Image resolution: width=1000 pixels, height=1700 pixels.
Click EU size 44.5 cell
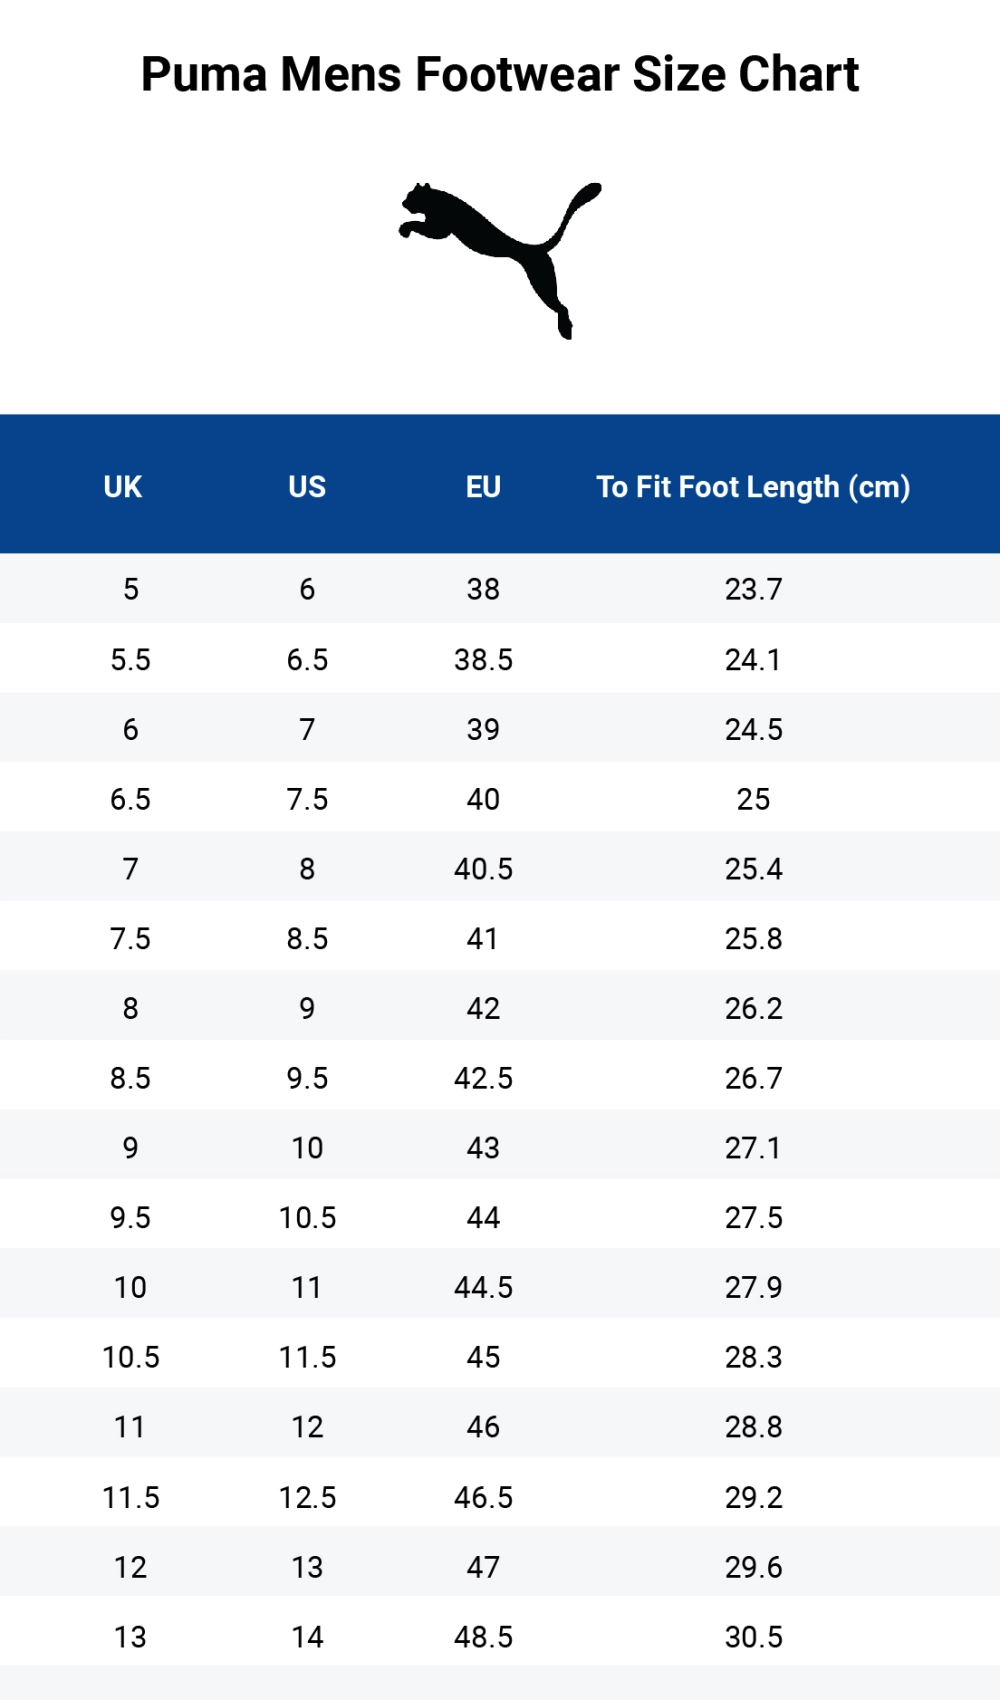coord(483,1288)
